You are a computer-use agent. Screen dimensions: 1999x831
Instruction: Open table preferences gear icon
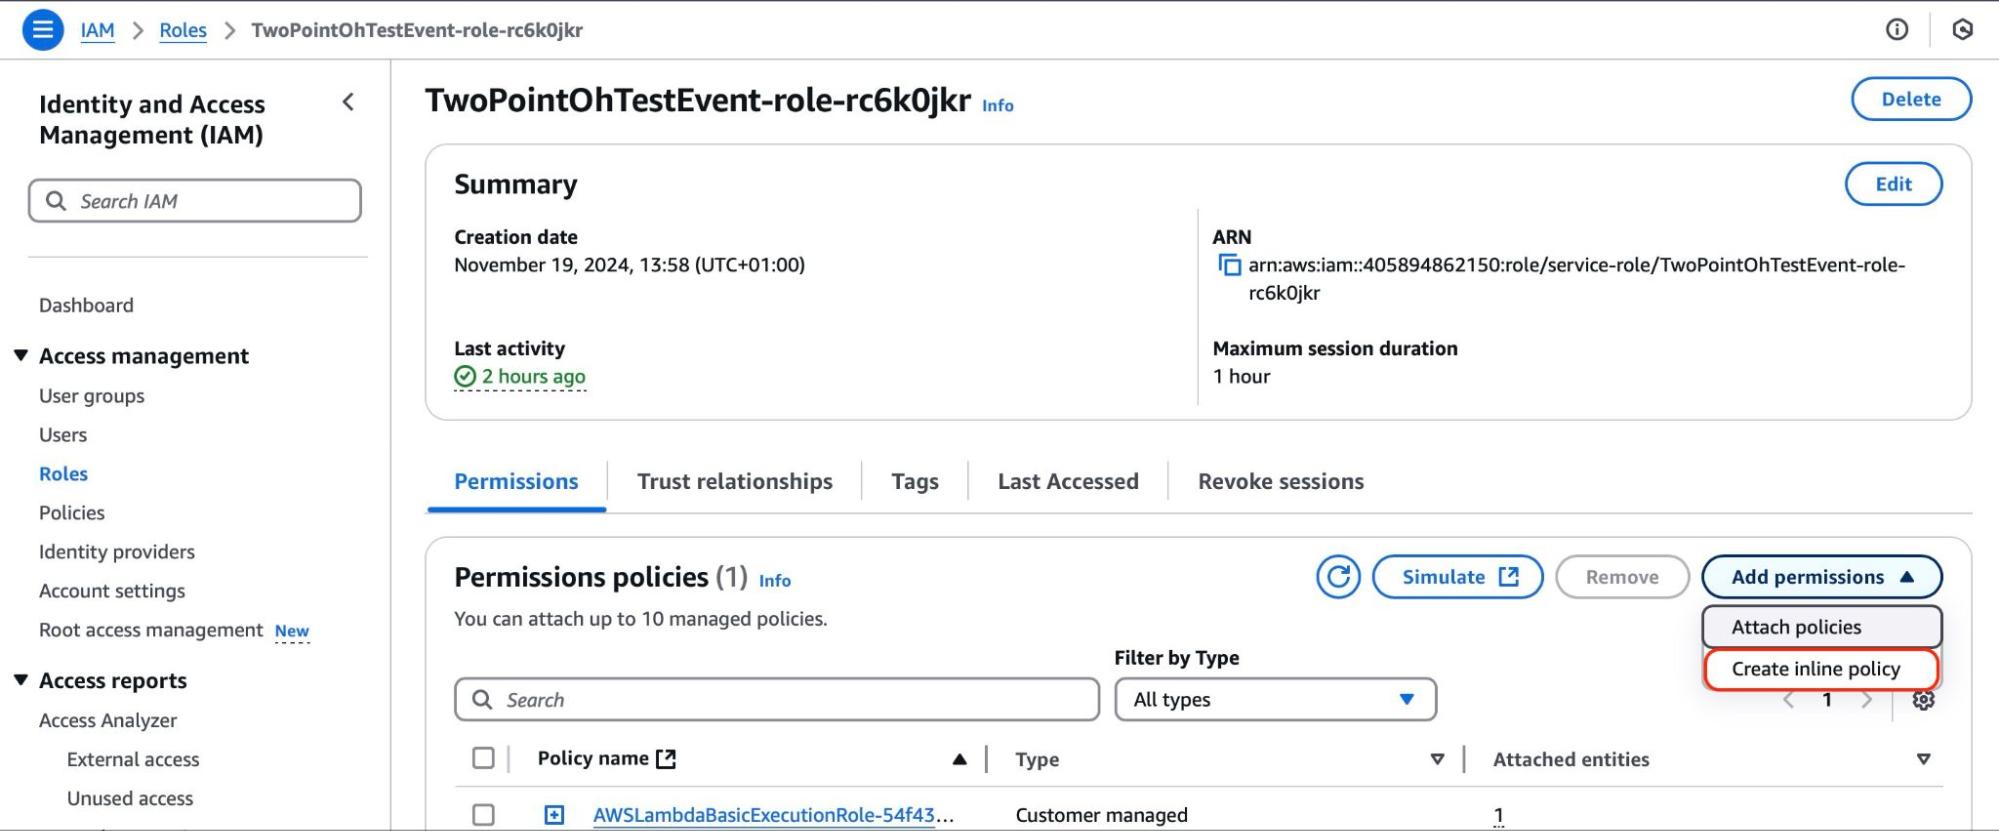coord(1923,700)
